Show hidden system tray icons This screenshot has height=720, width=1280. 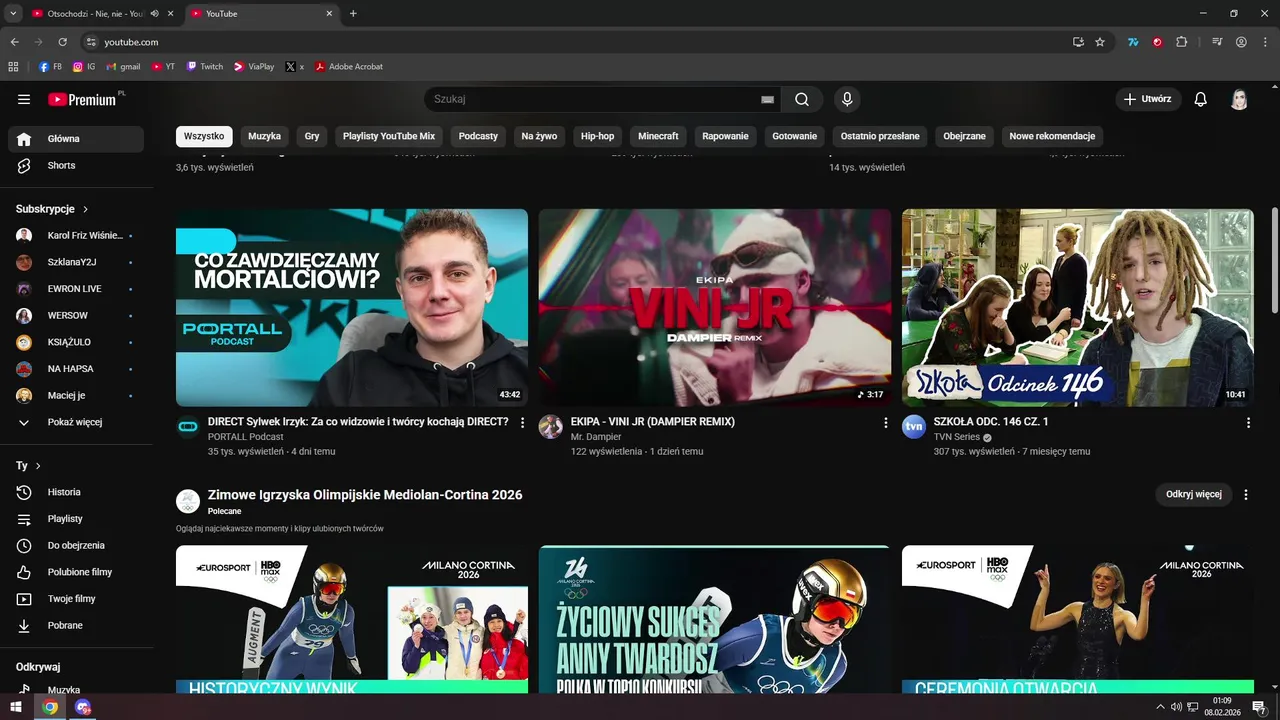1160,707
